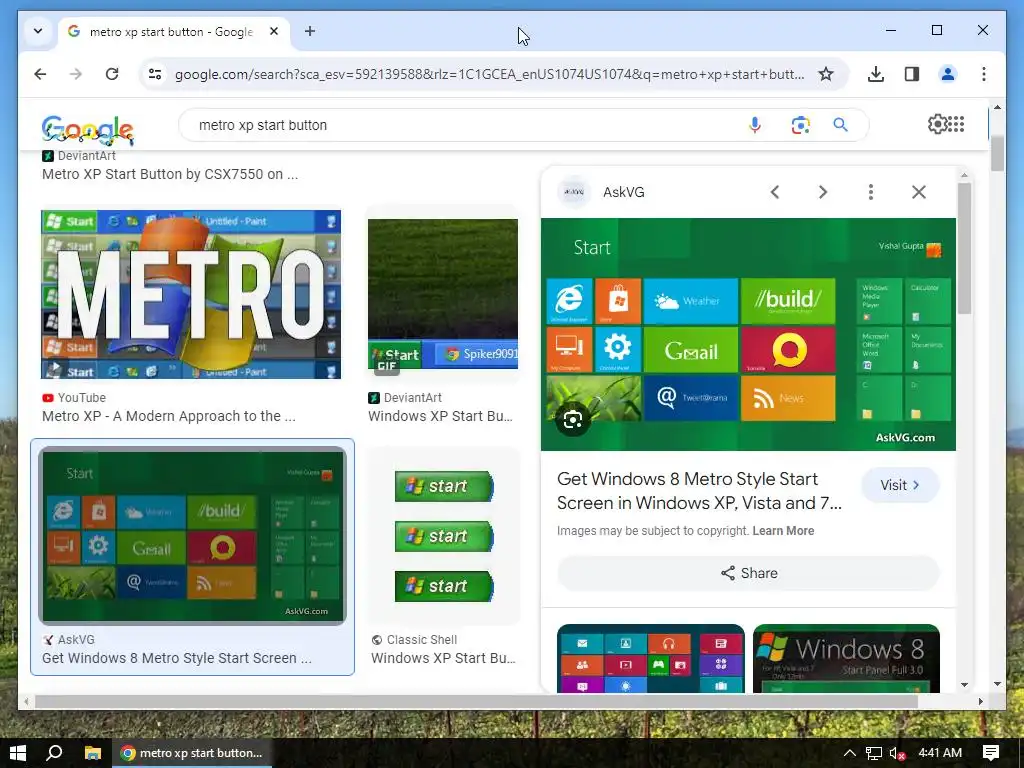This screenshot has width=1024, height=768.
Task: Open the green start buttons Classic Shell image
Action: point(443,536)
